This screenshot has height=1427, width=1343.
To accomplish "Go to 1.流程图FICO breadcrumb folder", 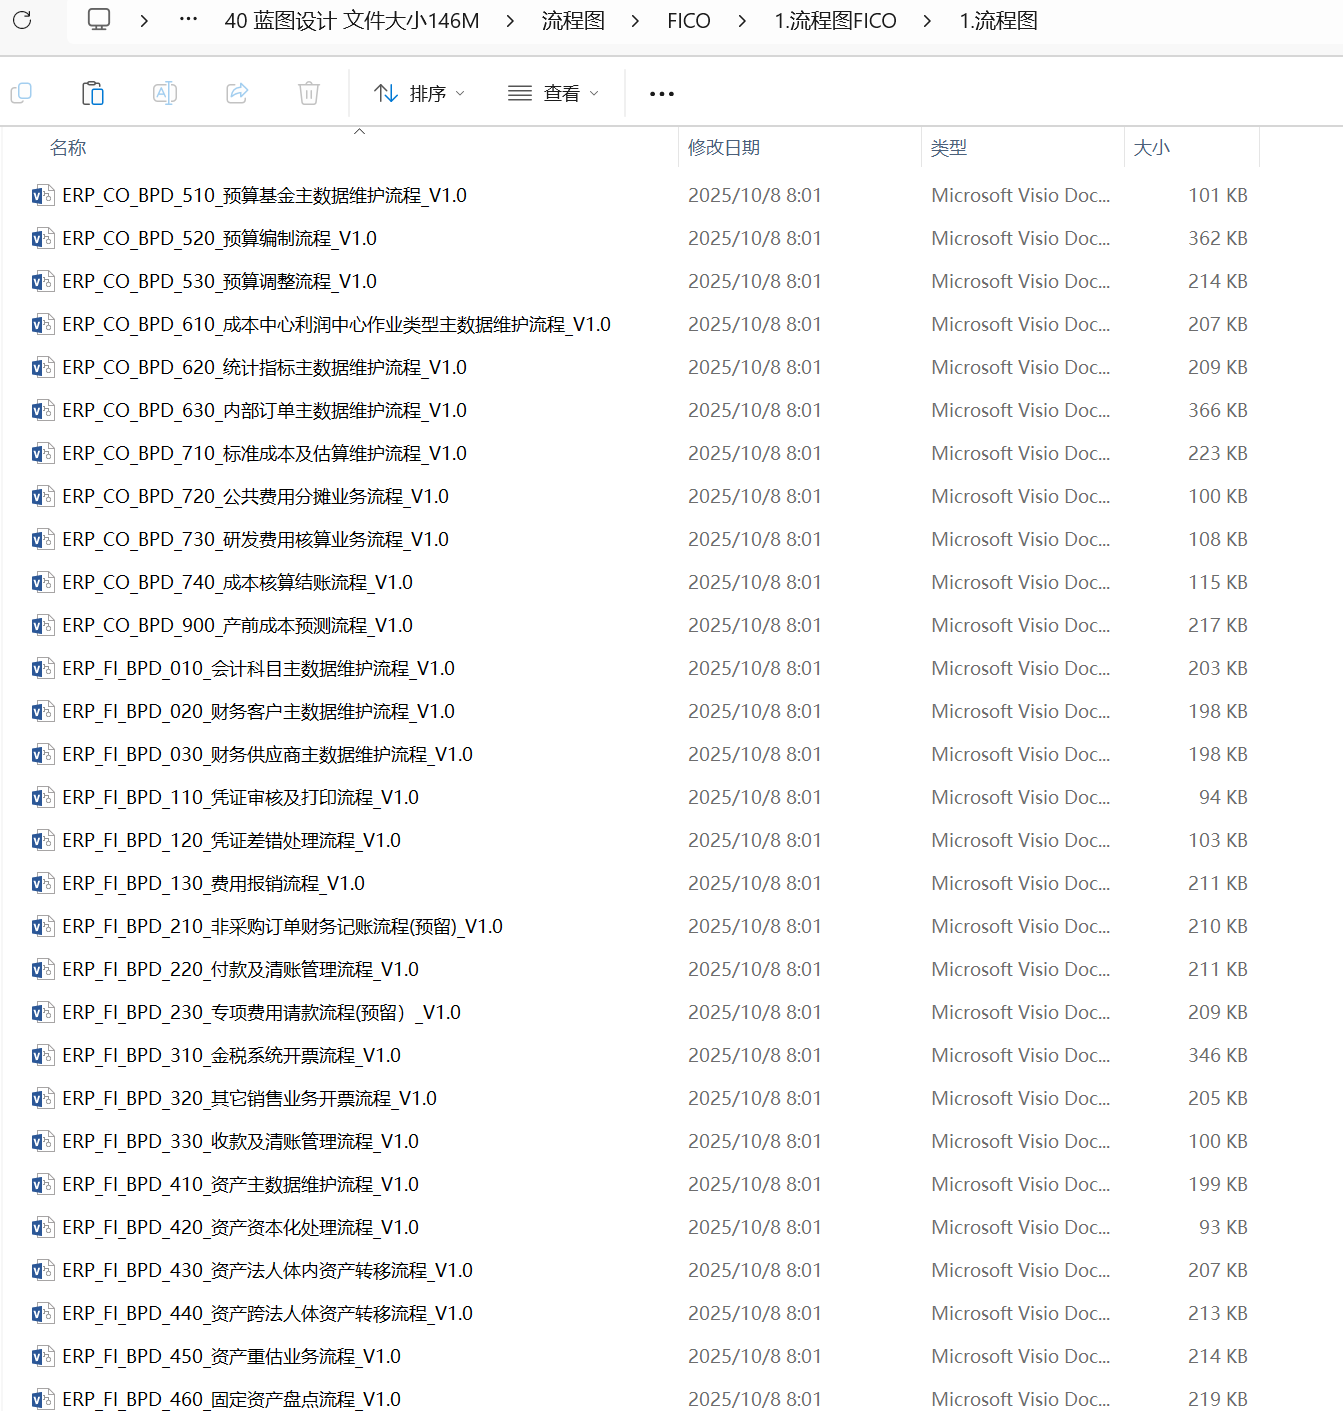I will pos(835,21).
